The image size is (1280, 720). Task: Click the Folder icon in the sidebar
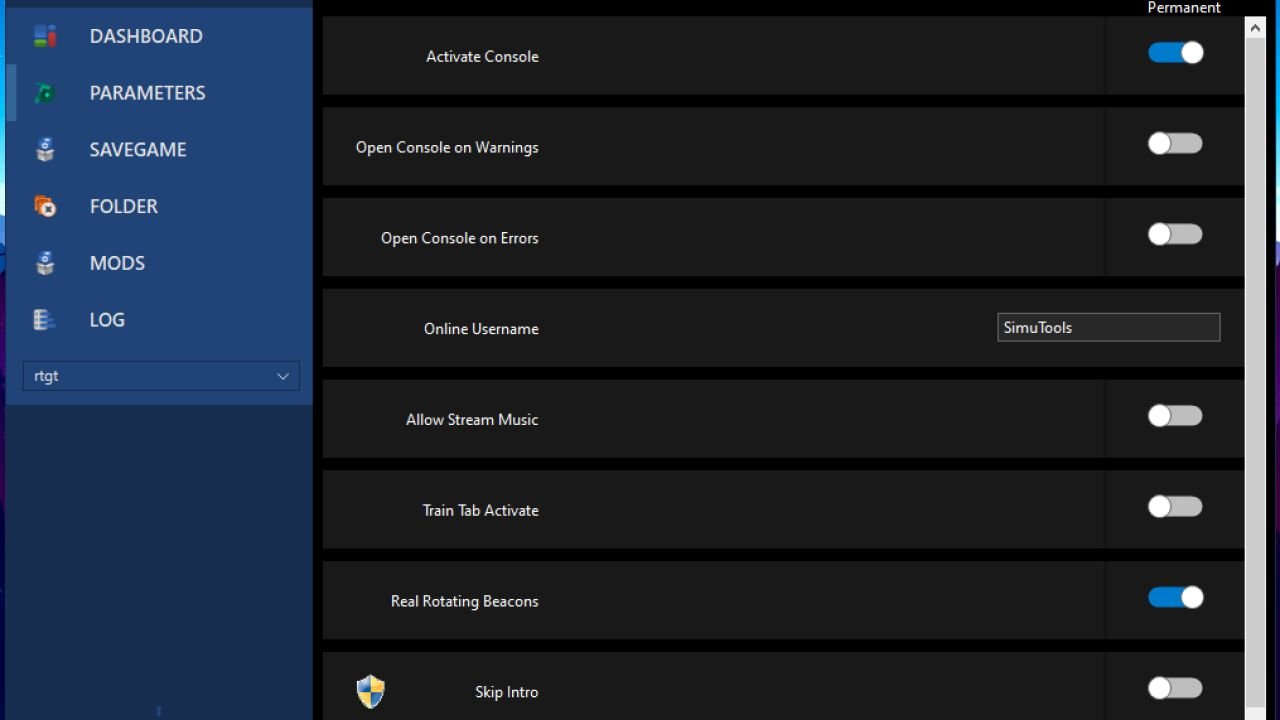[45, 206]
